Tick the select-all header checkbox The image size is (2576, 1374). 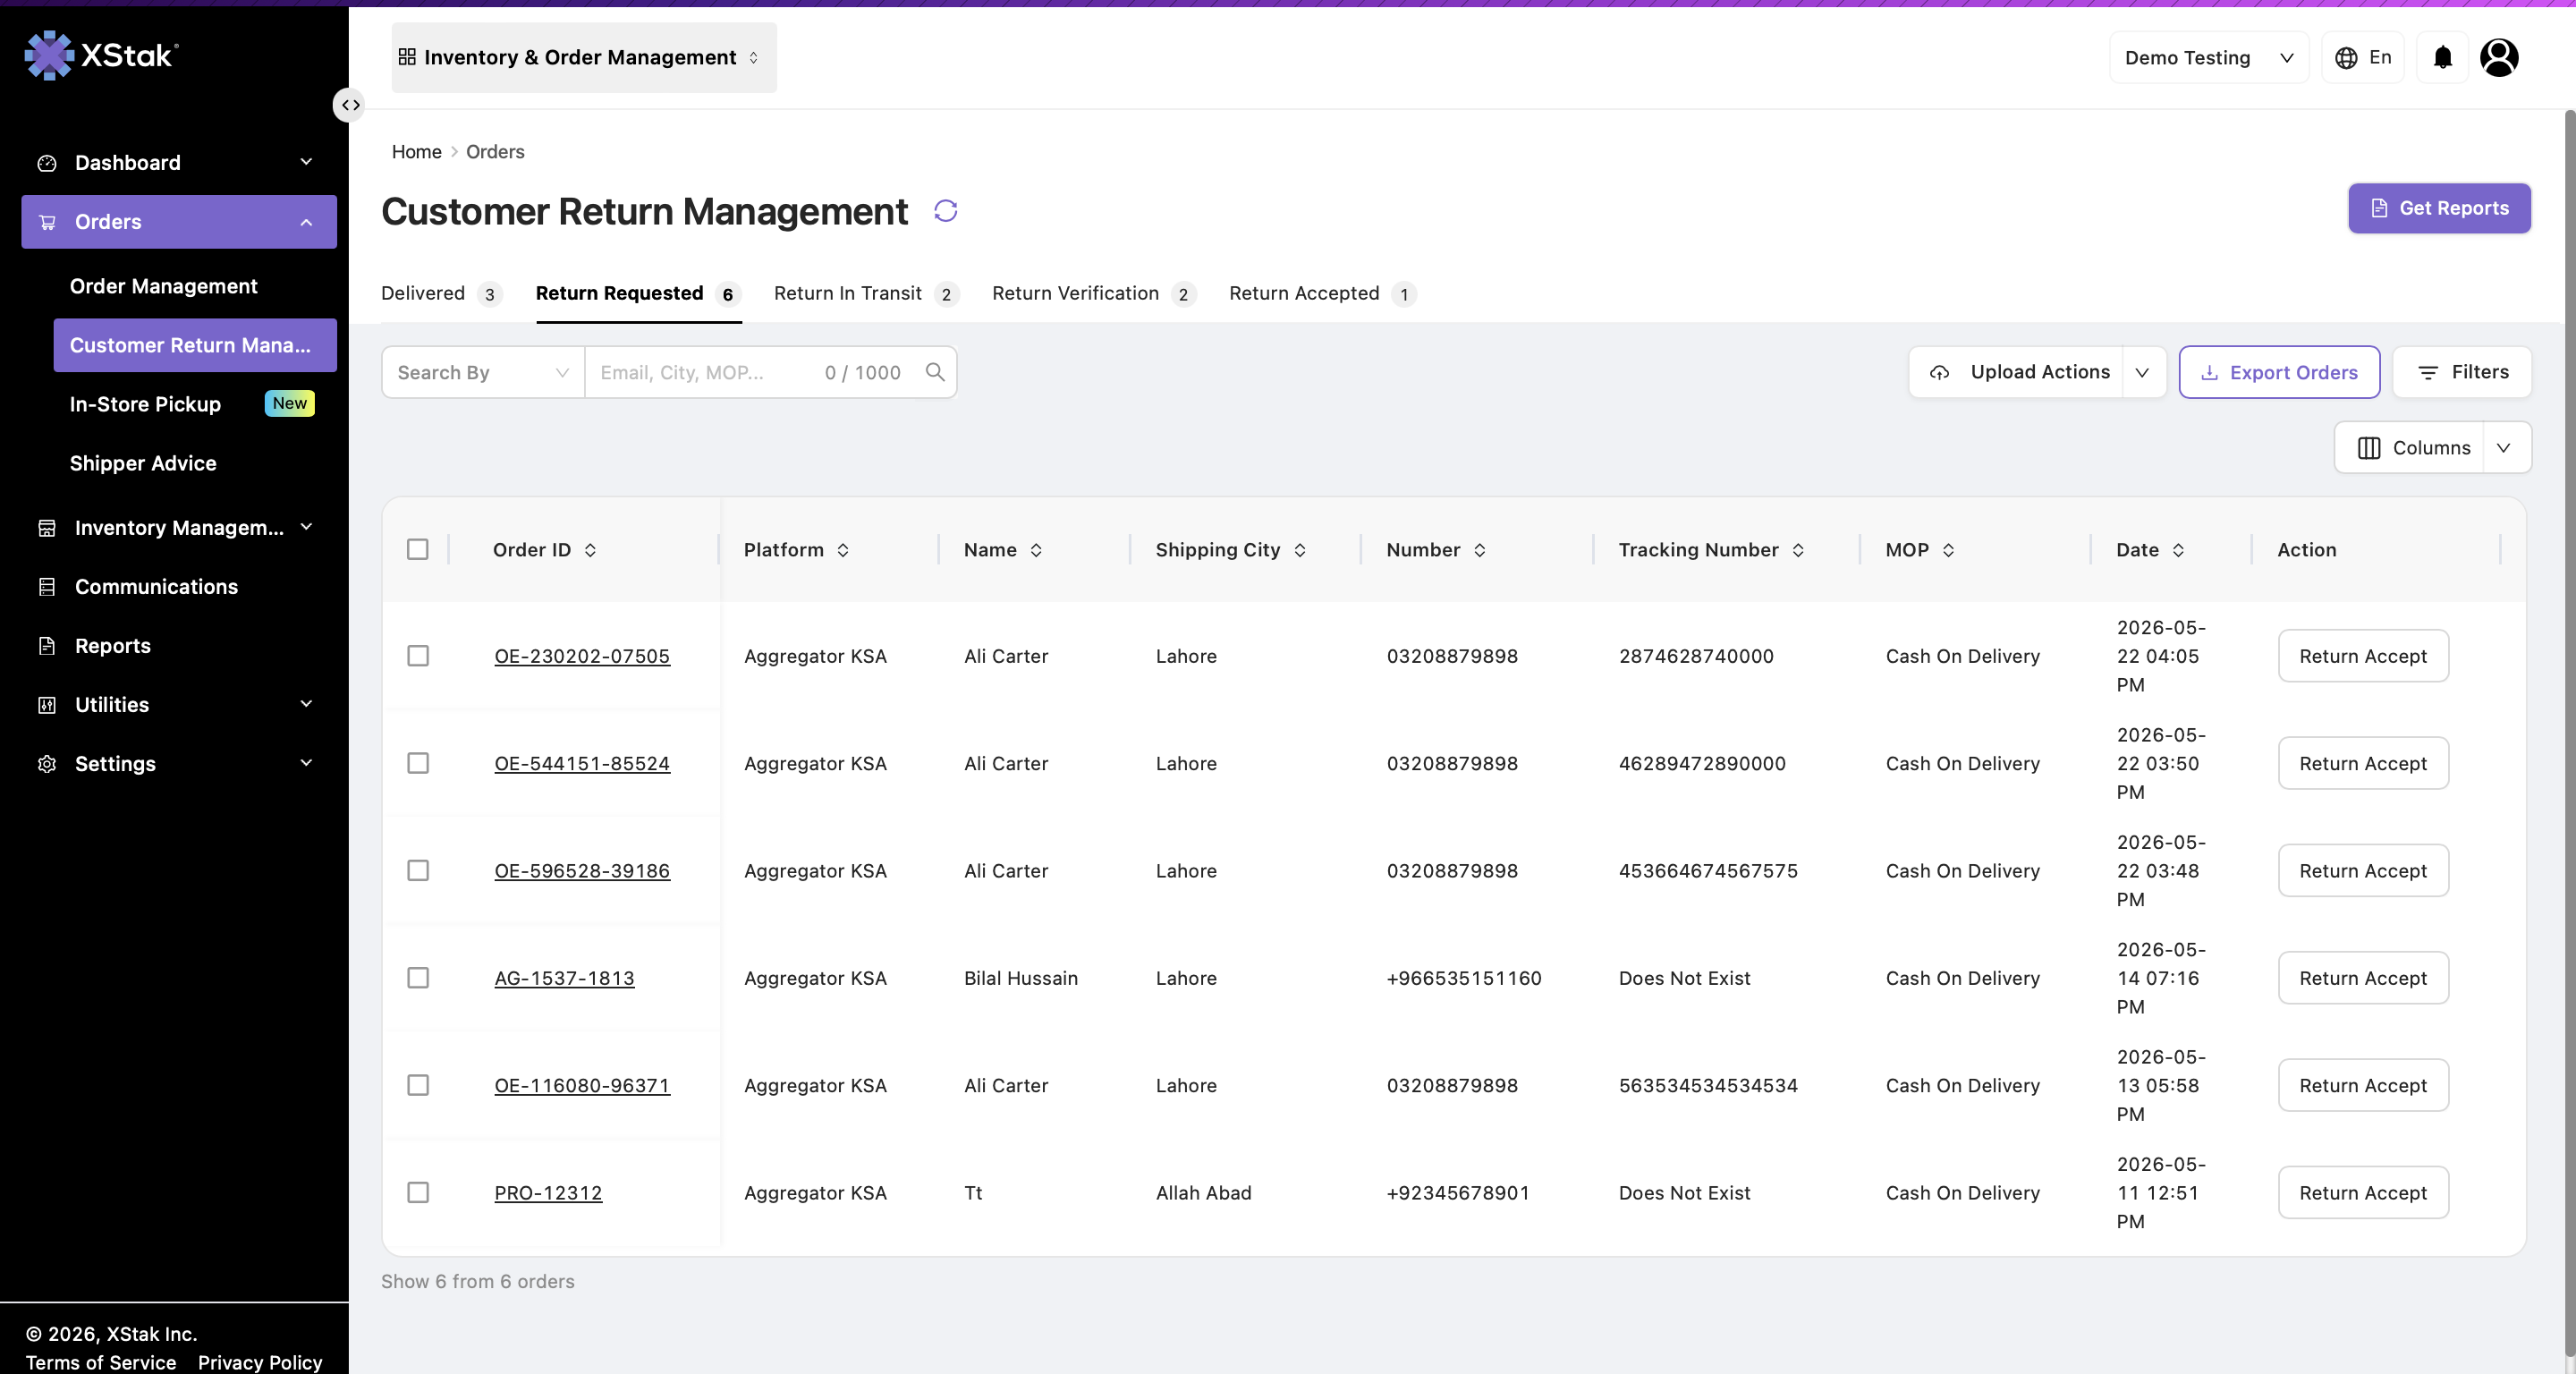418,550
